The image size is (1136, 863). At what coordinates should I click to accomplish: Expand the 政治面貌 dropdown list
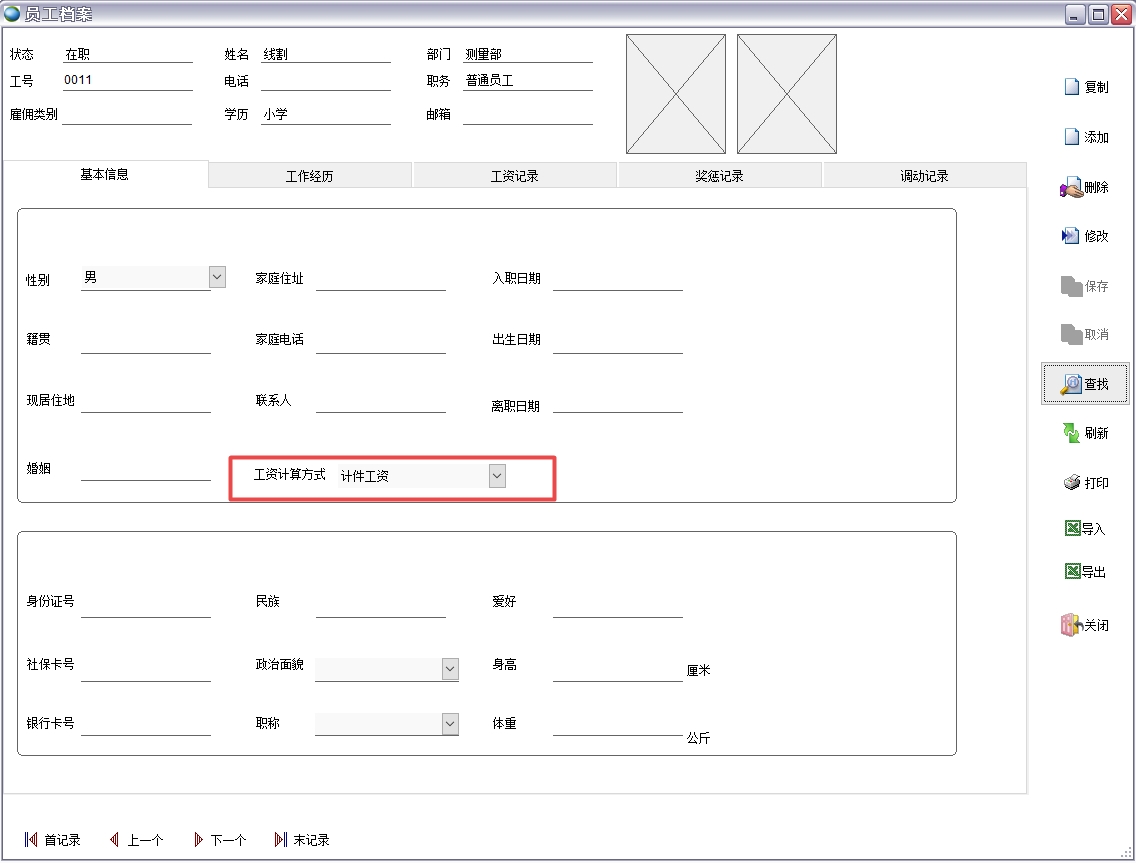pos(450,669)
